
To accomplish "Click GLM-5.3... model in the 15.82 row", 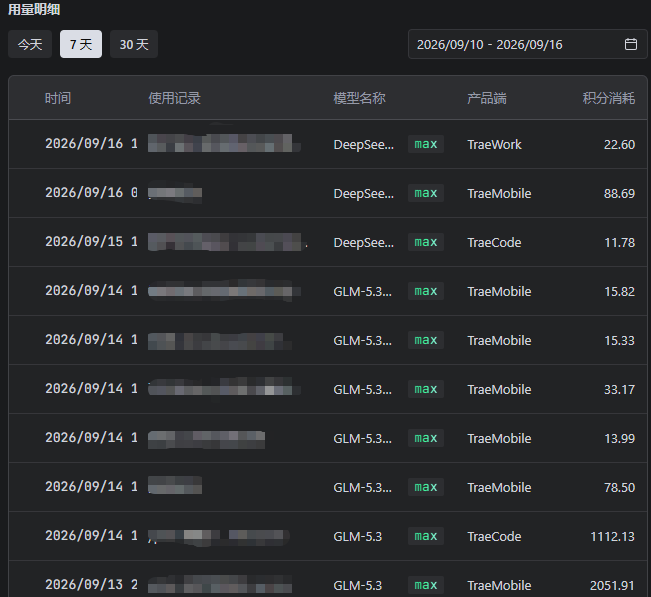I will [362, 291].
